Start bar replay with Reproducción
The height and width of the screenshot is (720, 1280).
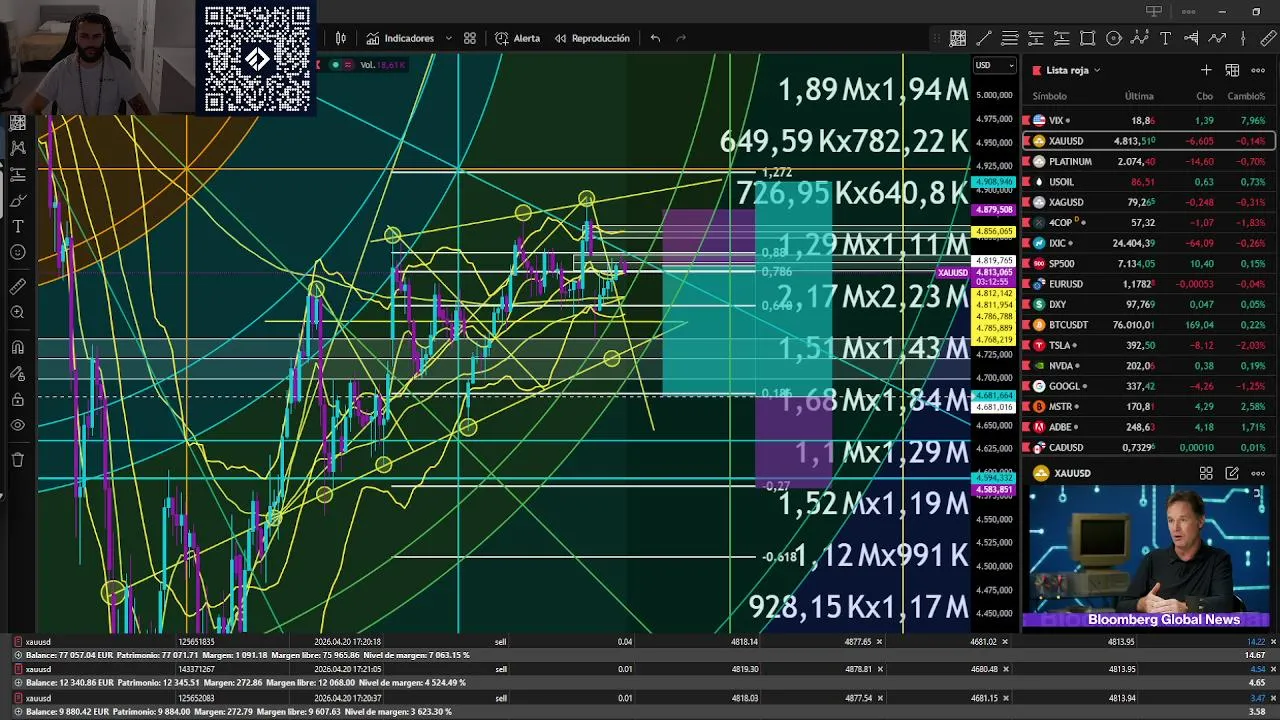click(591, 38)
